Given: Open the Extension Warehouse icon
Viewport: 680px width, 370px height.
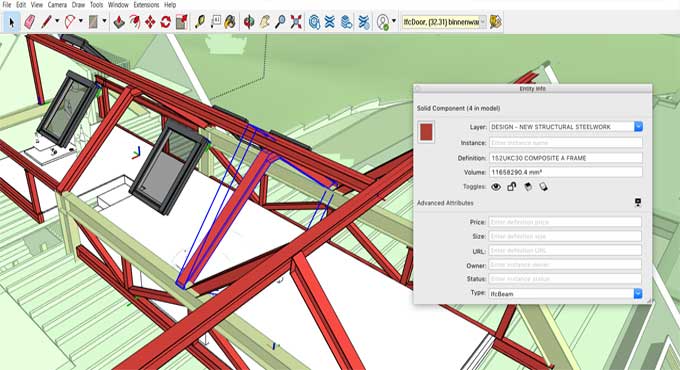Looking at the screenshot, I should click(x=330, y=22).
